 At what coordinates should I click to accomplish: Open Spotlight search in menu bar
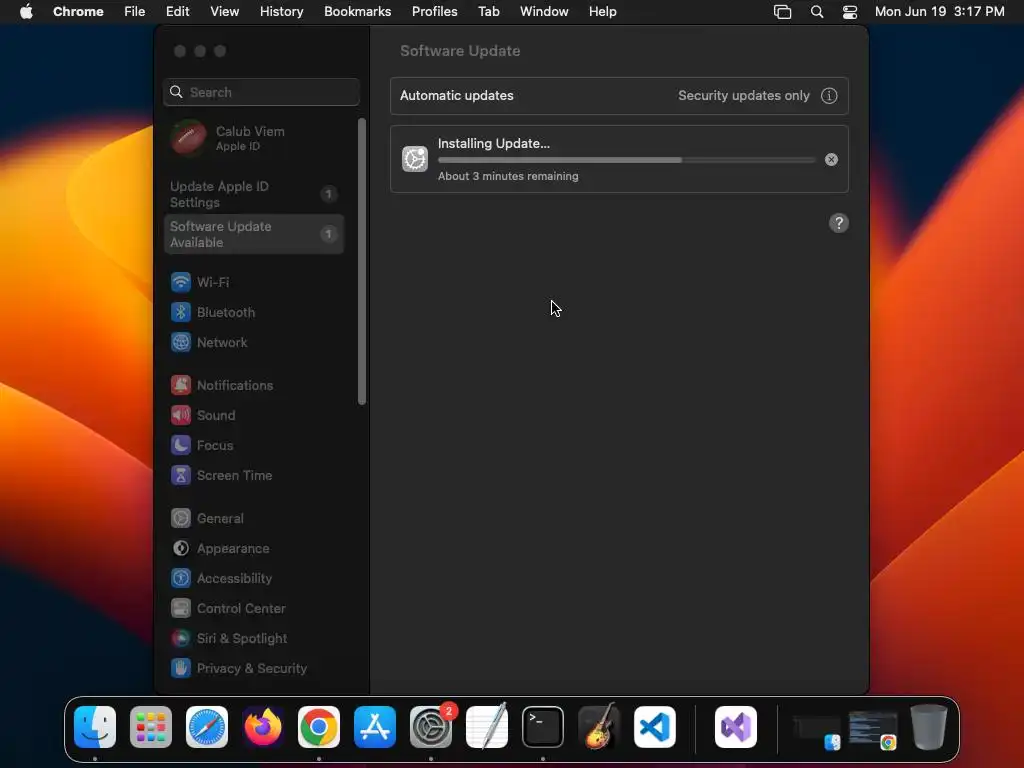point(816,12)
